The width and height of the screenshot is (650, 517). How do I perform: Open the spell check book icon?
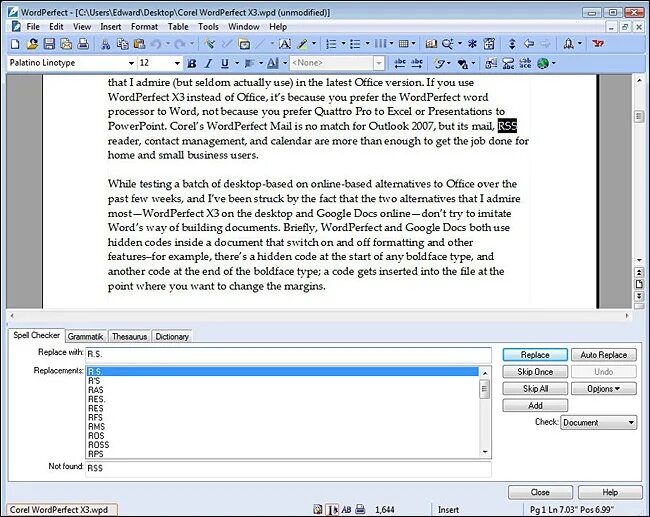pyautogui.click(x=431, y=44)
